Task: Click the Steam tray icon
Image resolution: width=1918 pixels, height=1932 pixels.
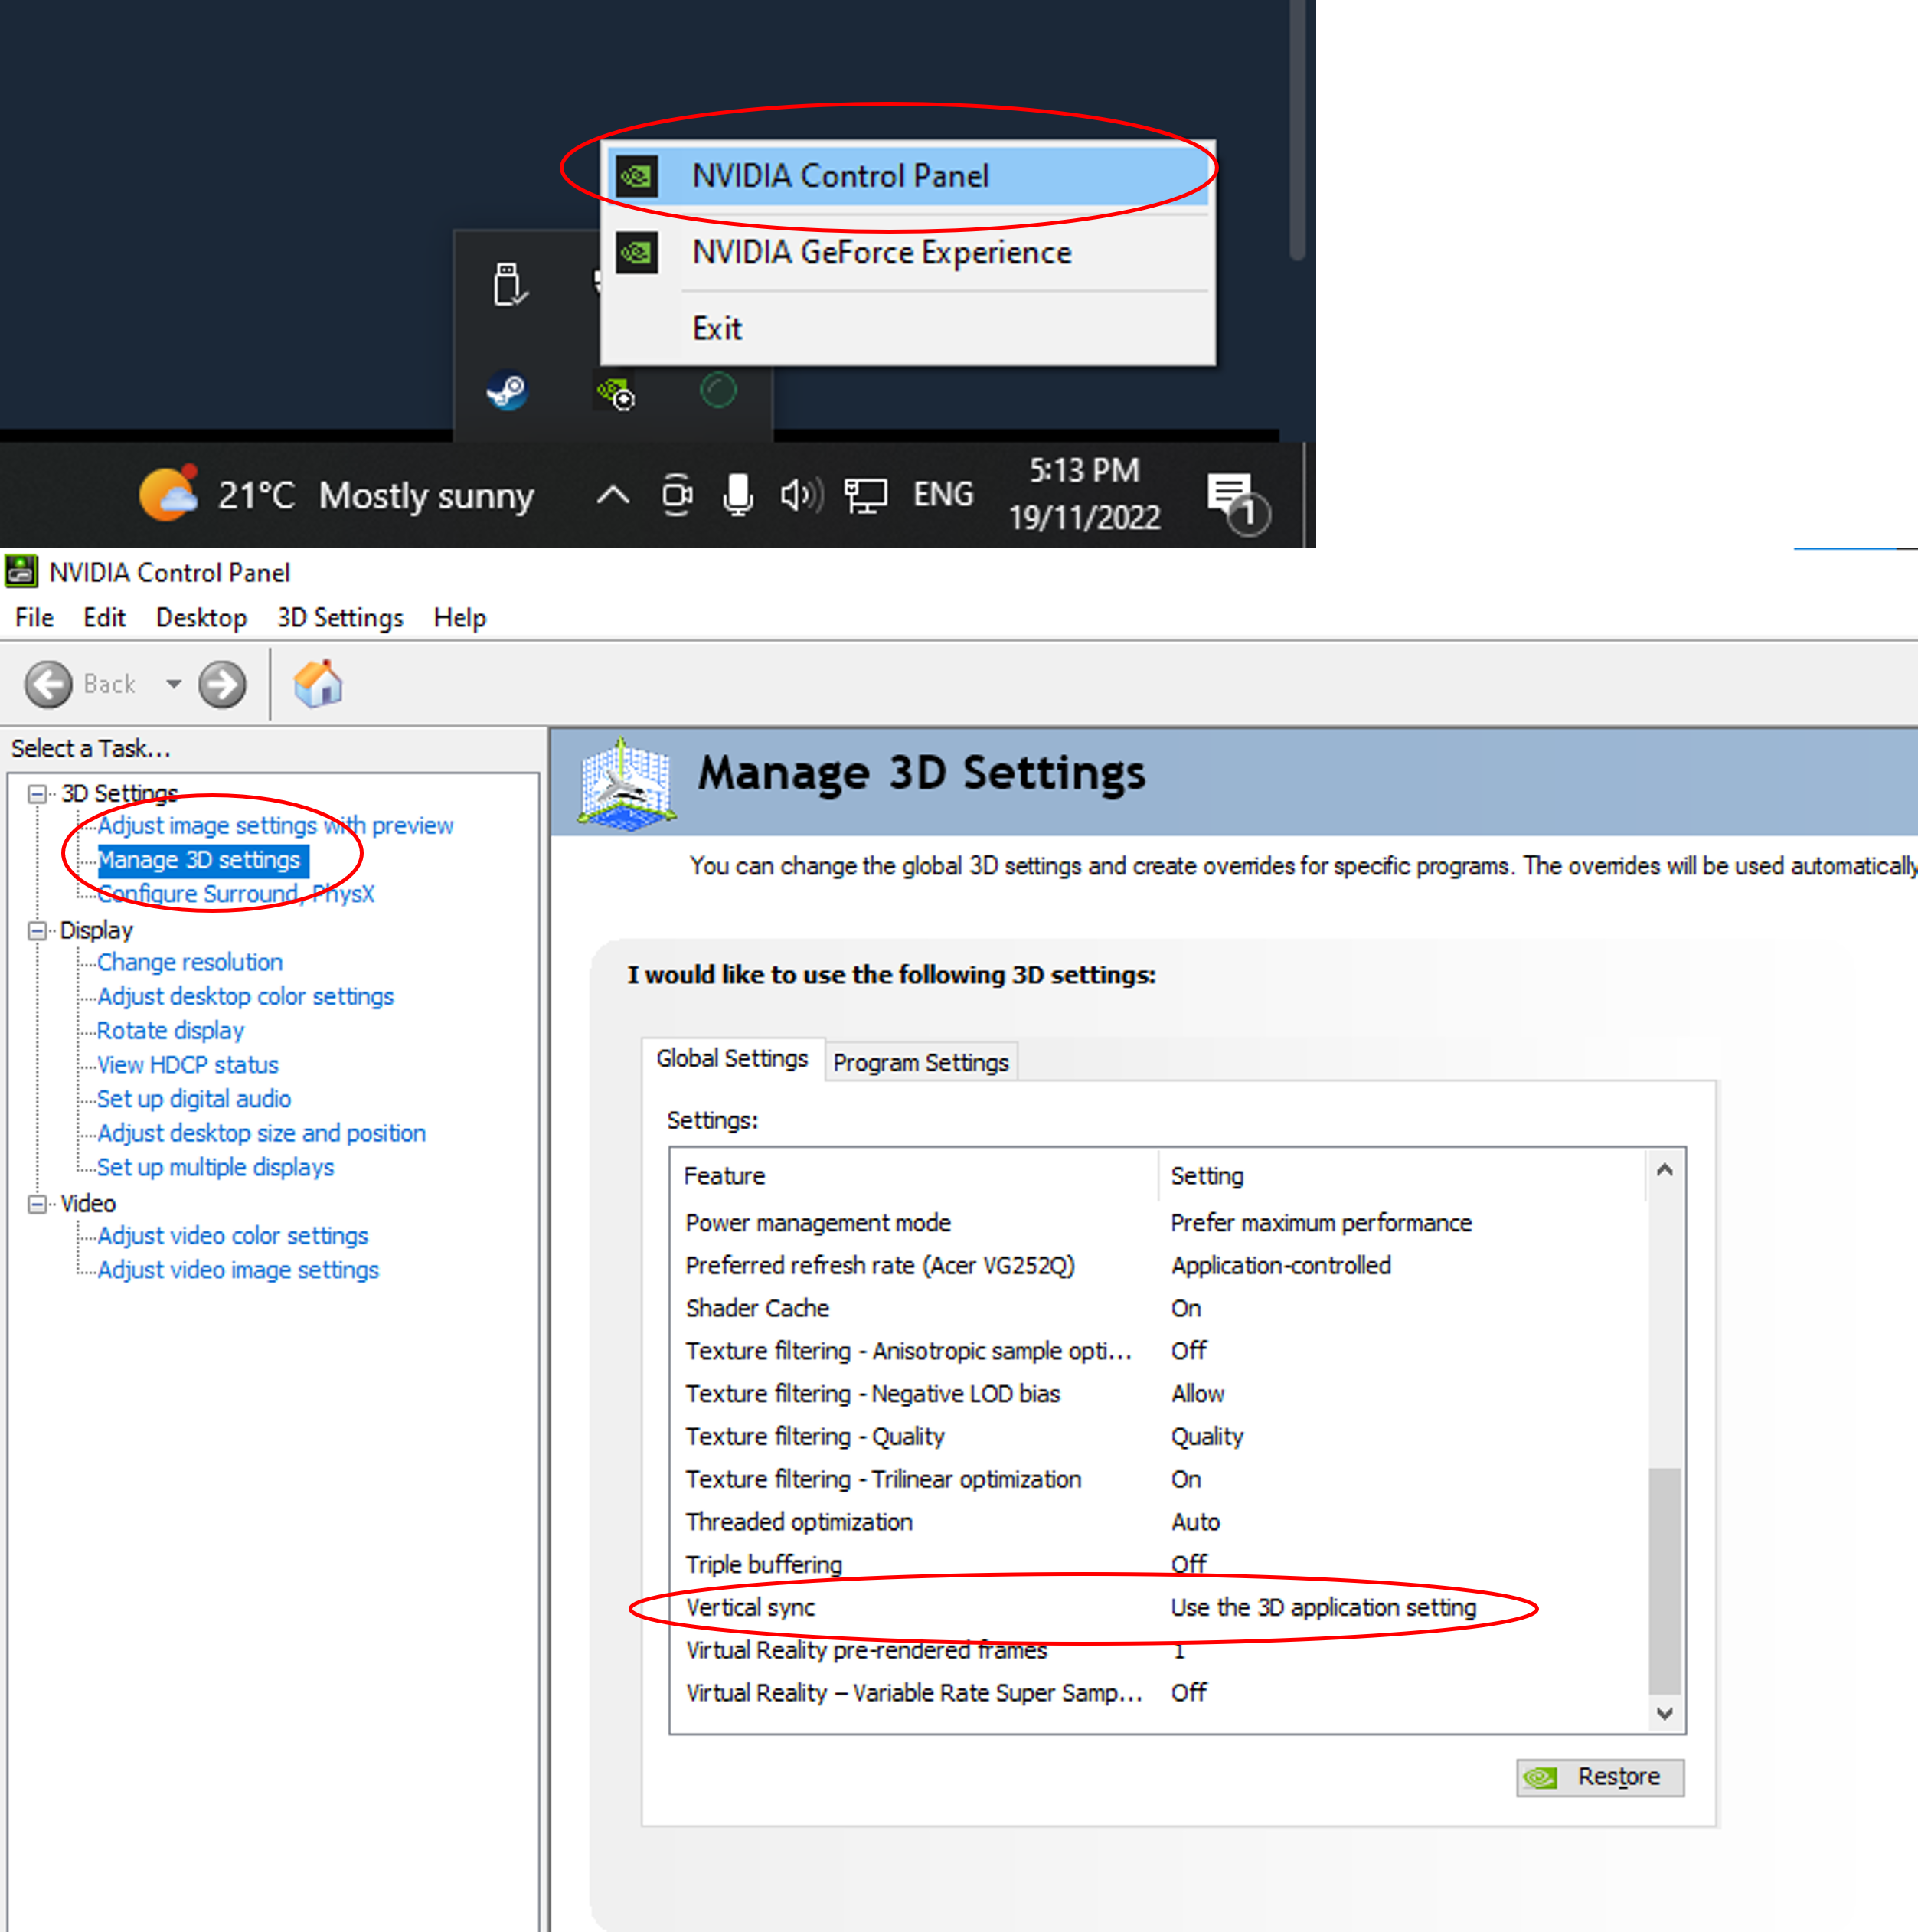Action: coord(507,391)
